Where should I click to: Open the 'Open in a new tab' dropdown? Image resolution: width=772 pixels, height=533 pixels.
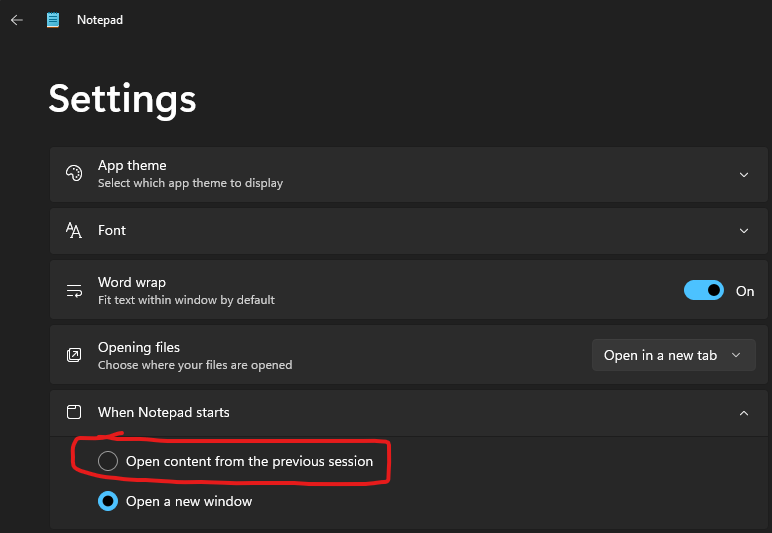674,355
